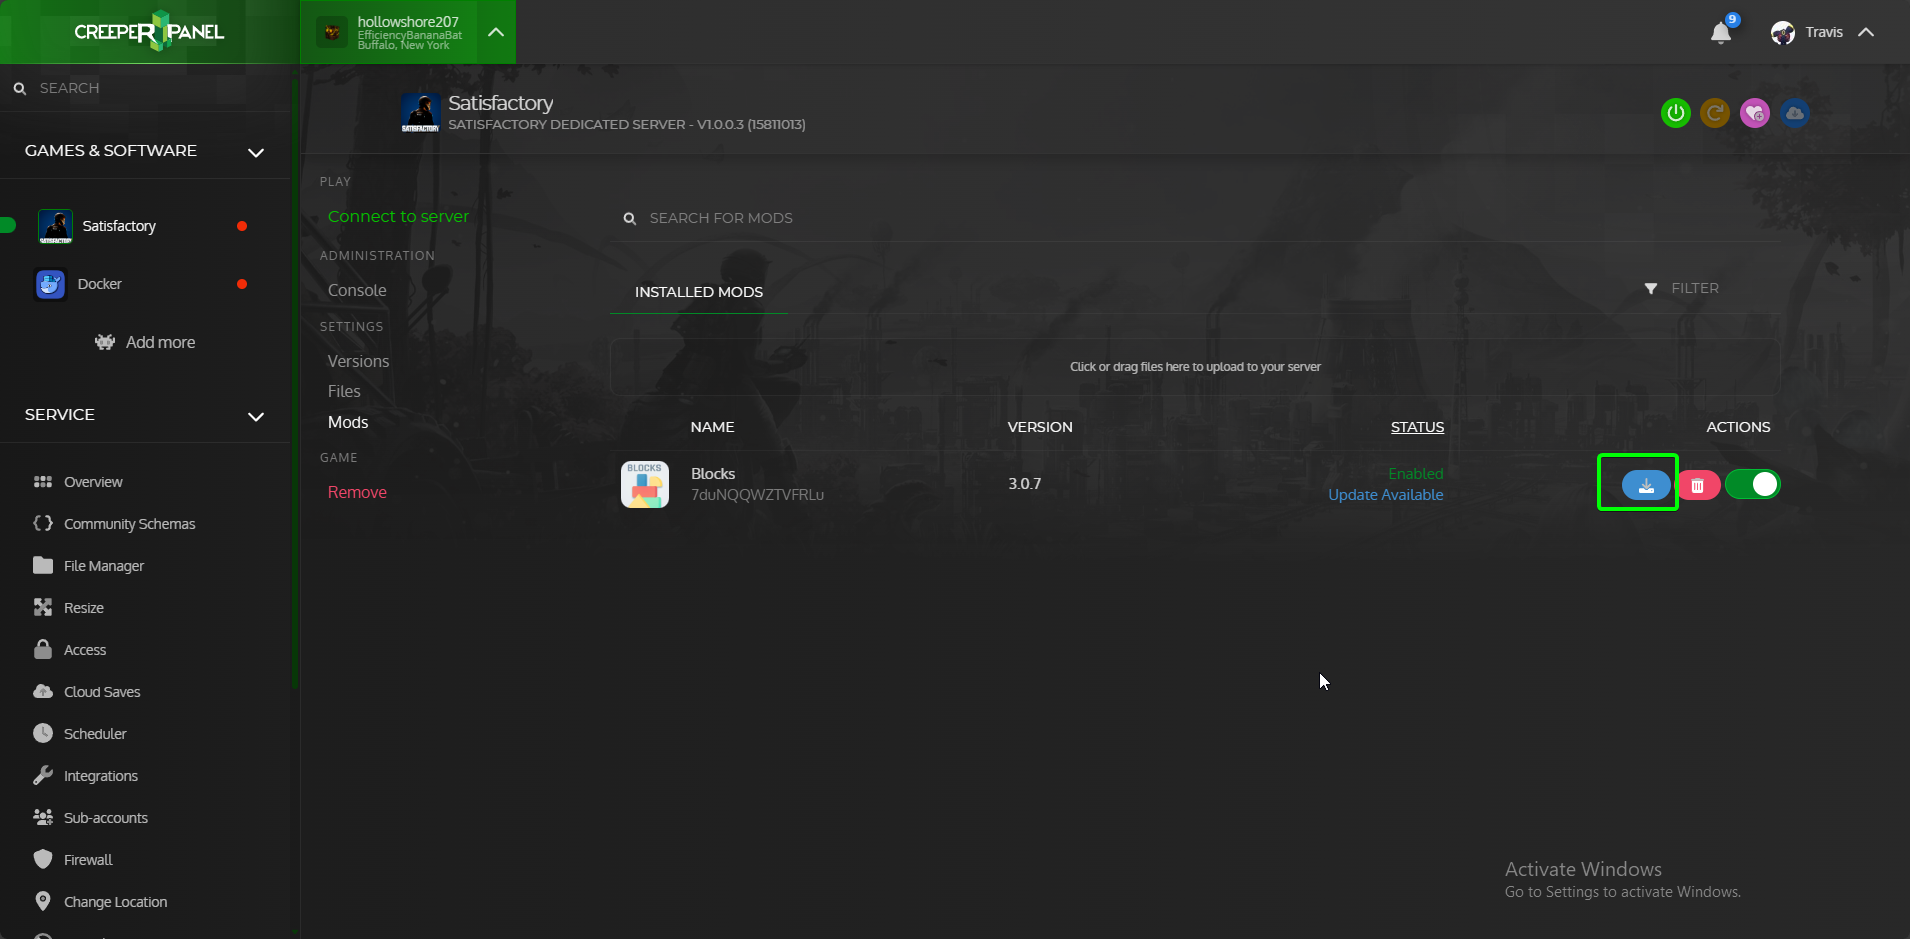Screen dimensions: 1910x939
Task: Click the search magnifier icon in sidebar
Action: (x=19, y=89)
